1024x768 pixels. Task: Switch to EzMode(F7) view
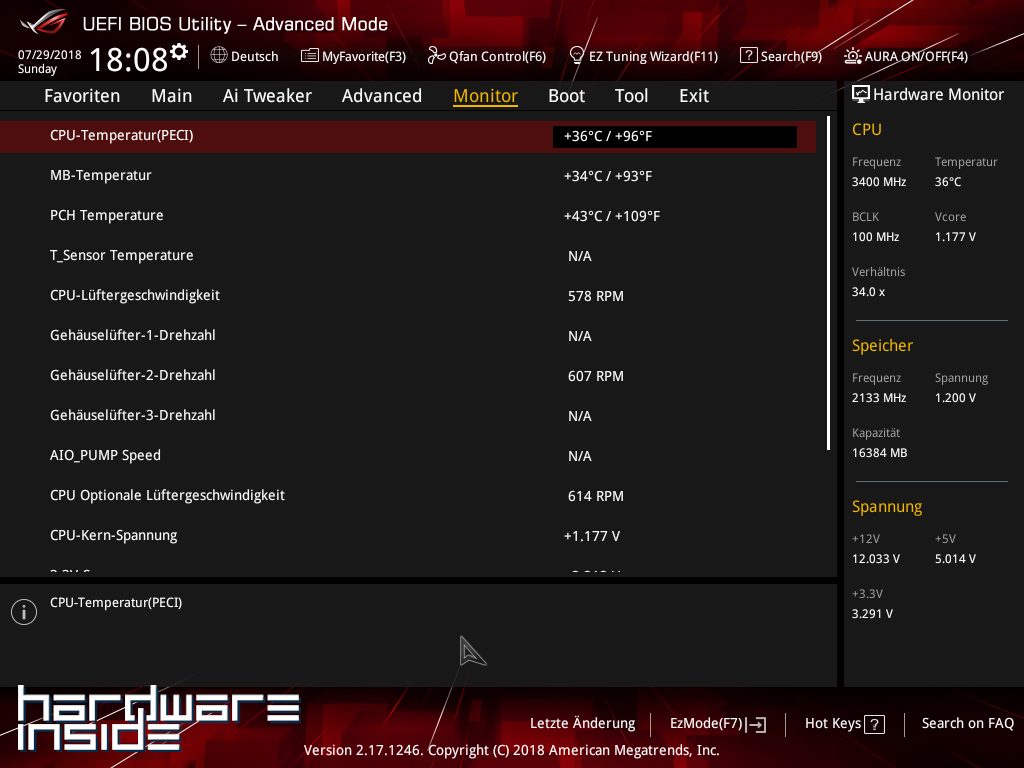click(716, 723)
